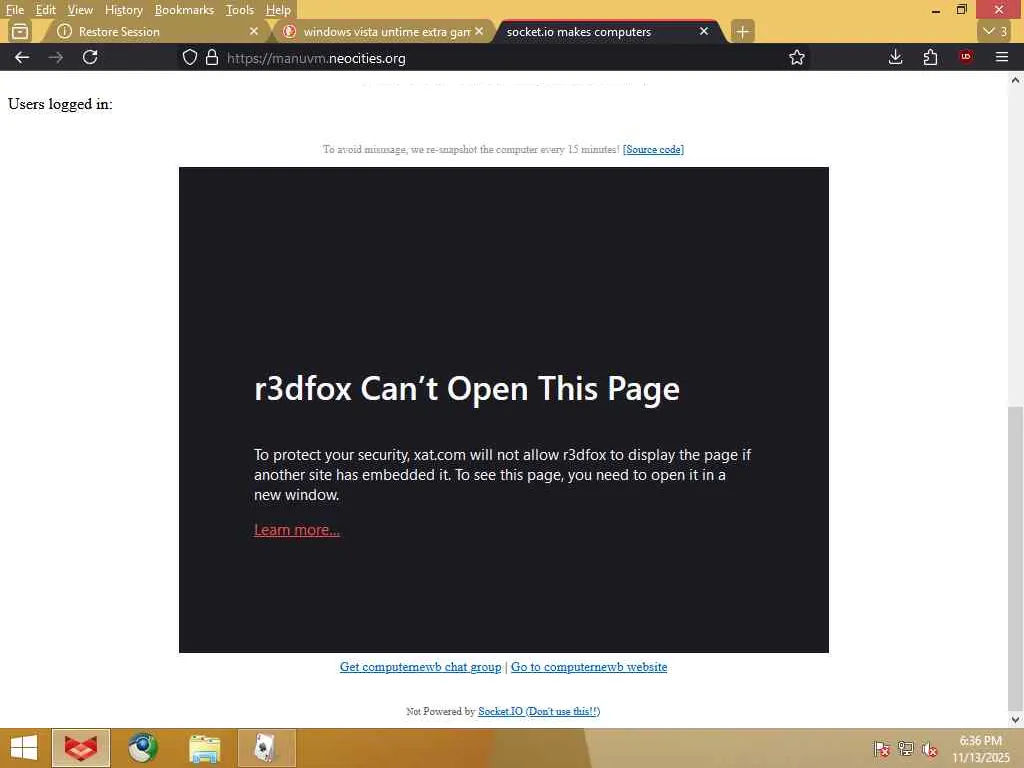Open the Socket.IO (Don't use this!!) link
Screen dimensions: 1024x768
tap(539, 711)
